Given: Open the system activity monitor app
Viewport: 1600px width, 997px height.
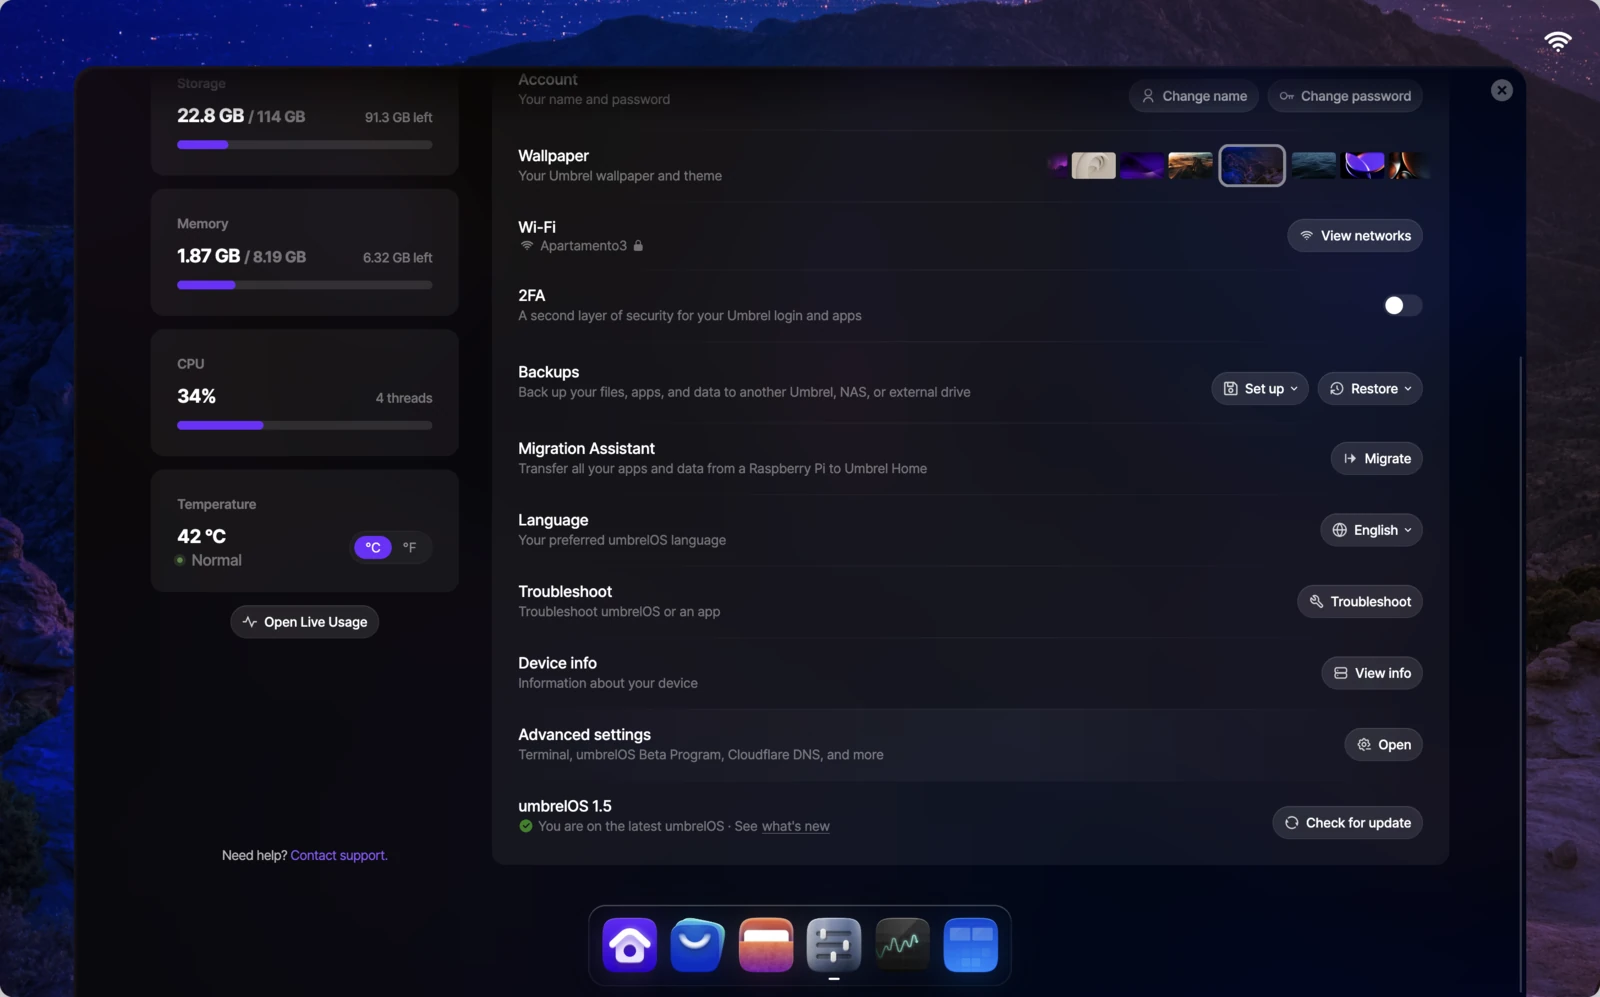Looking at the screenshot, I should tap(901, 944).
